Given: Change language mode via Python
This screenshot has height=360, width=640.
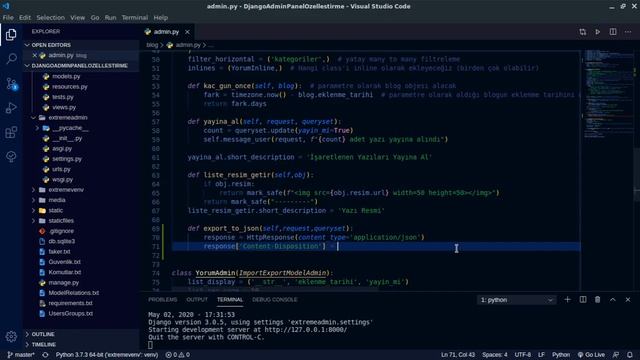Looking at the screenshot, I should [x=561, y=355].
